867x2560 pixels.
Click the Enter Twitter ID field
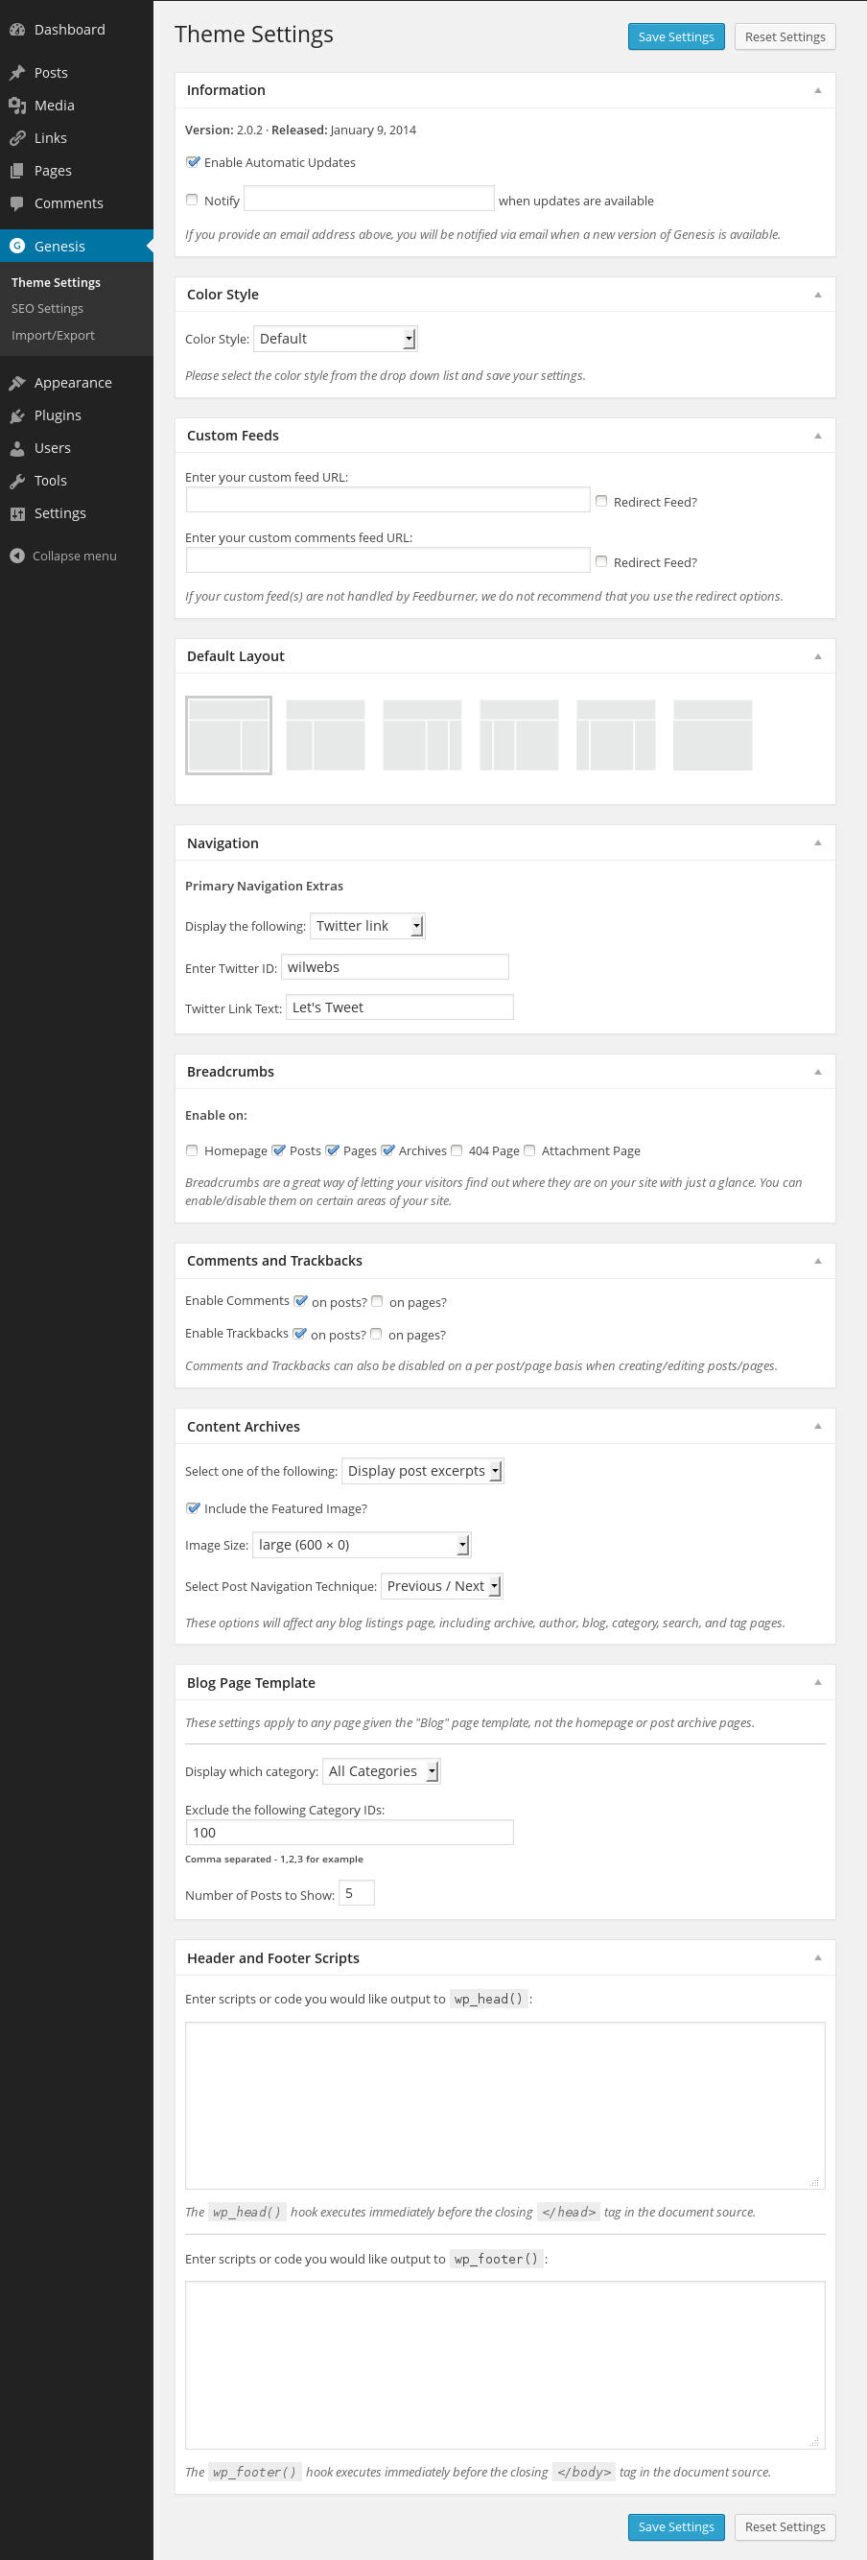click(395, 967)
